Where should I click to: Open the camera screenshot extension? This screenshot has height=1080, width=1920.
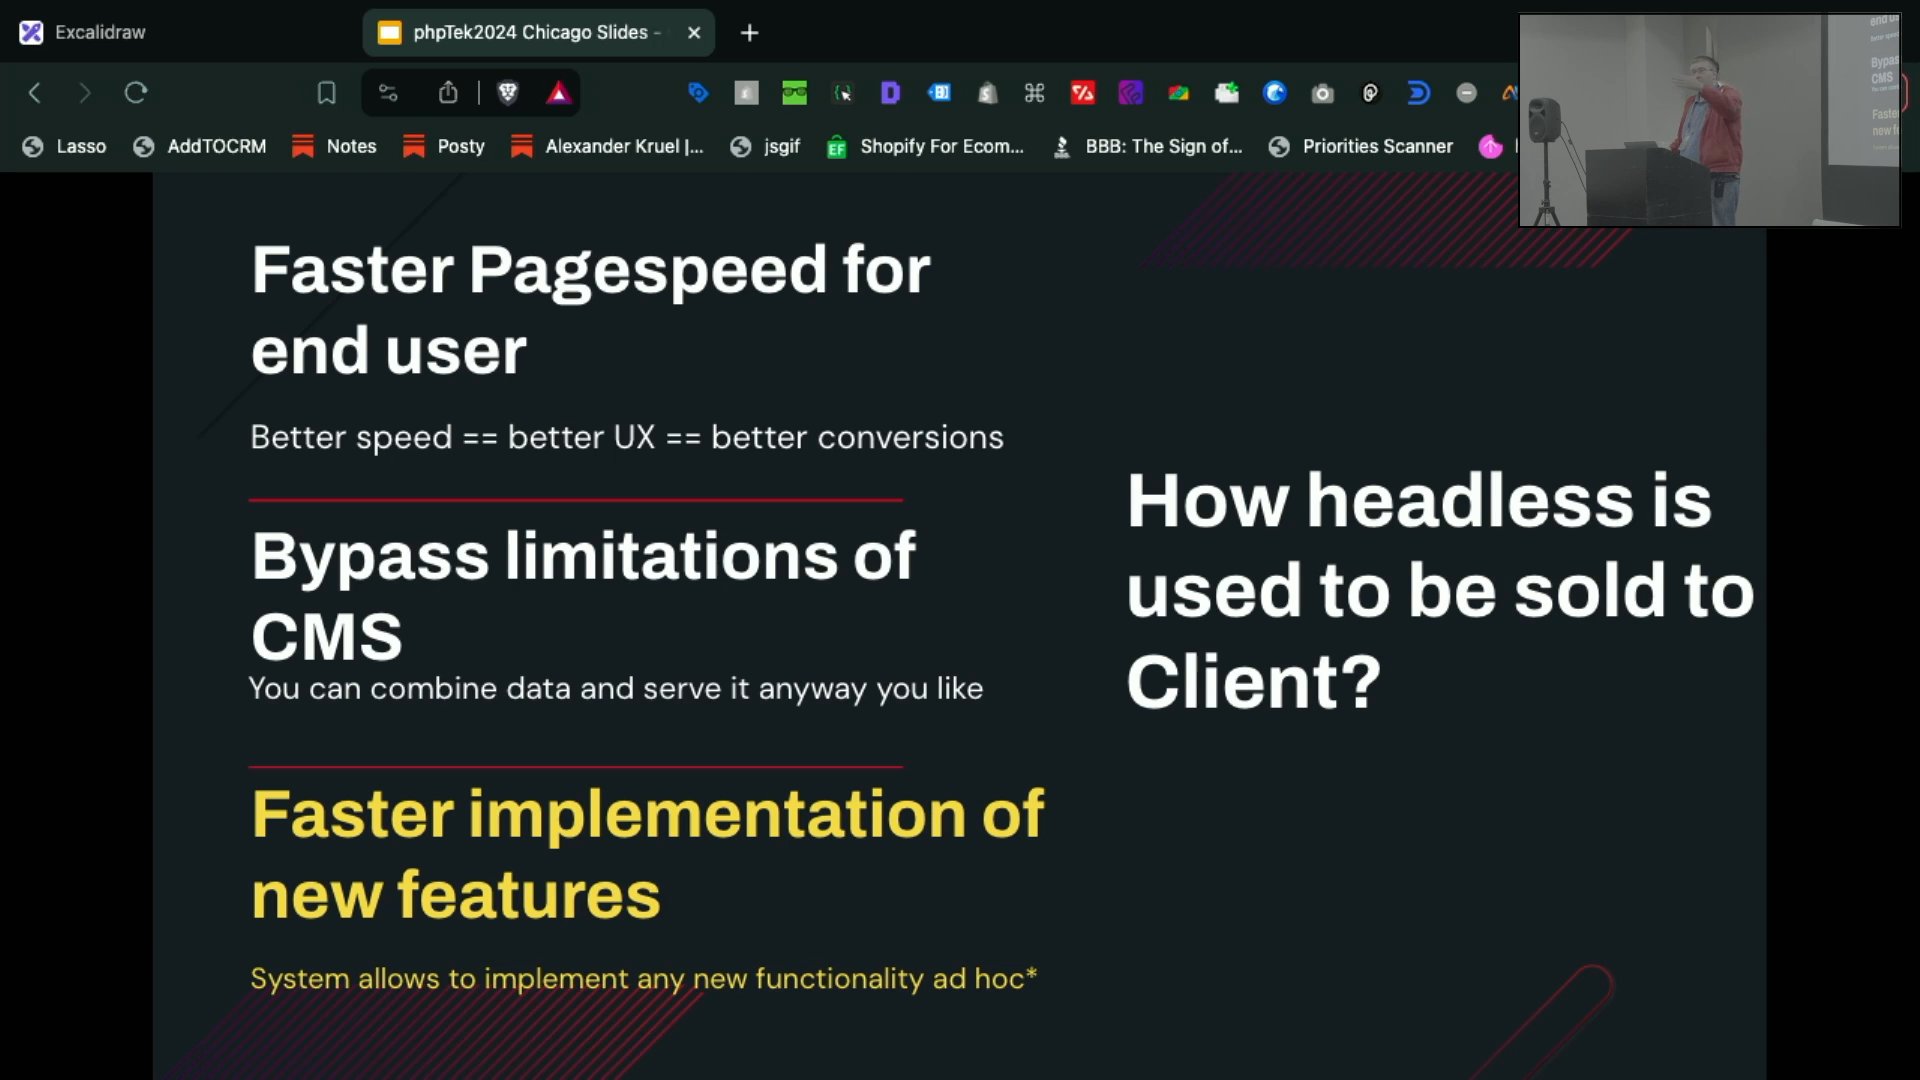(1323, 93)
